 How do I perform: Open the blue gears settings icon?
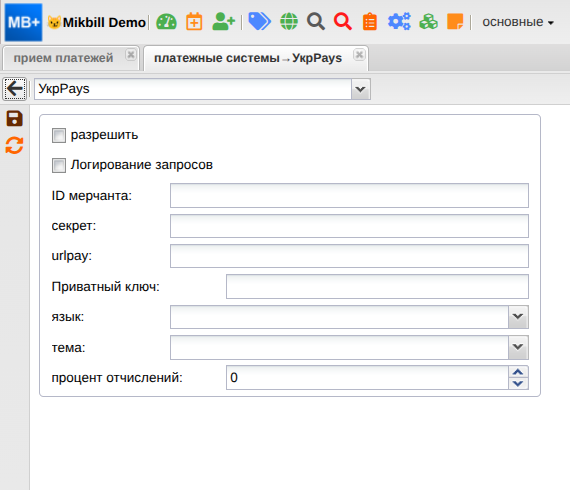click(x=399, y=22)
